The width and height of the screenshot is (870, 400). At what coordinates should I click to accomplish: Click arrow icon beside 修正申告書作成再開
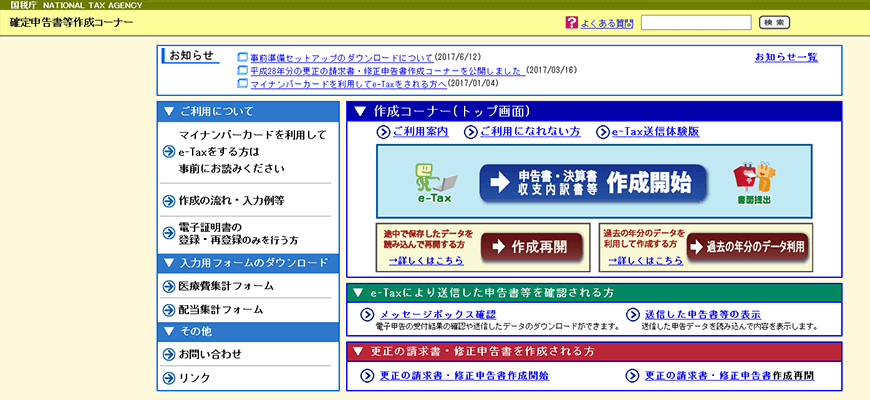click(x=633, y=376)
